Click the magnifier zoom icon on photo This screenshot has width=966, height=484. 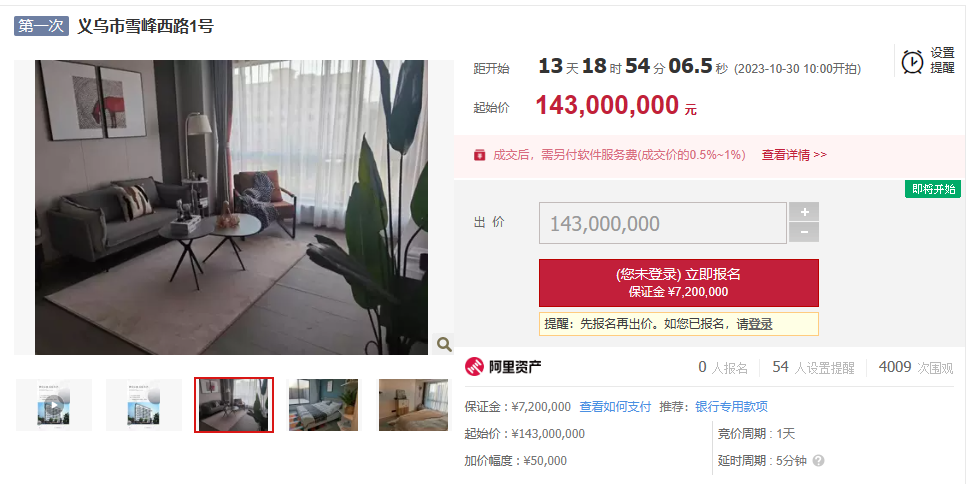click(x=444, y=344)
